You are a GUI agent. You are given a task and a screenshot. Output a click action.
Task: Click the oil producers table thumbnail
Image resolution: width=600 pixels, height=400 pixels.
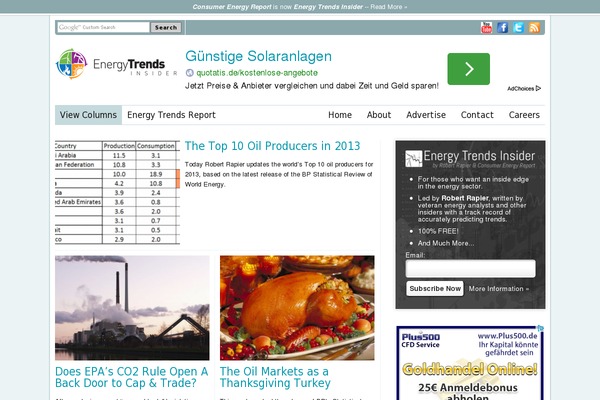(x=117, y=192)
